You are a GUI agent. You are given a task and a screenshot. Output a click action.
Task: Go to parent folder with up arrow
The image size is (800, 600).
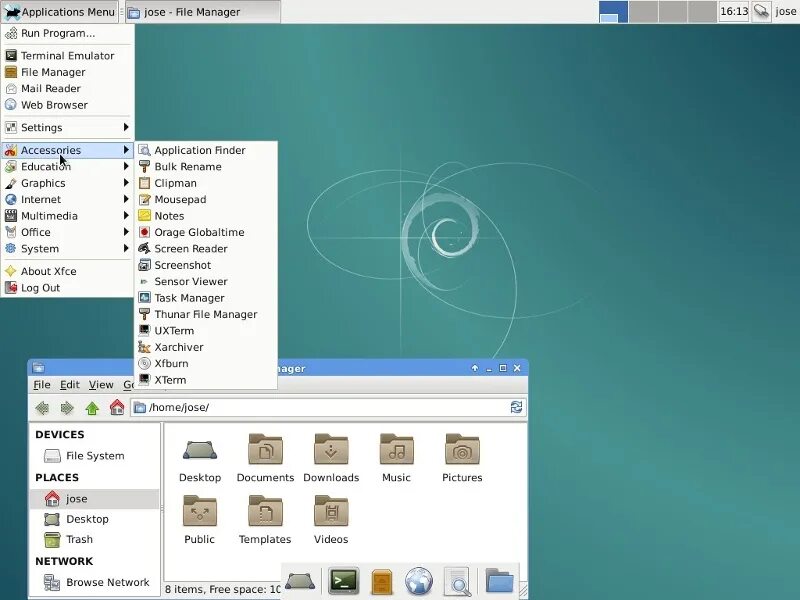click(x=92, y=408)
